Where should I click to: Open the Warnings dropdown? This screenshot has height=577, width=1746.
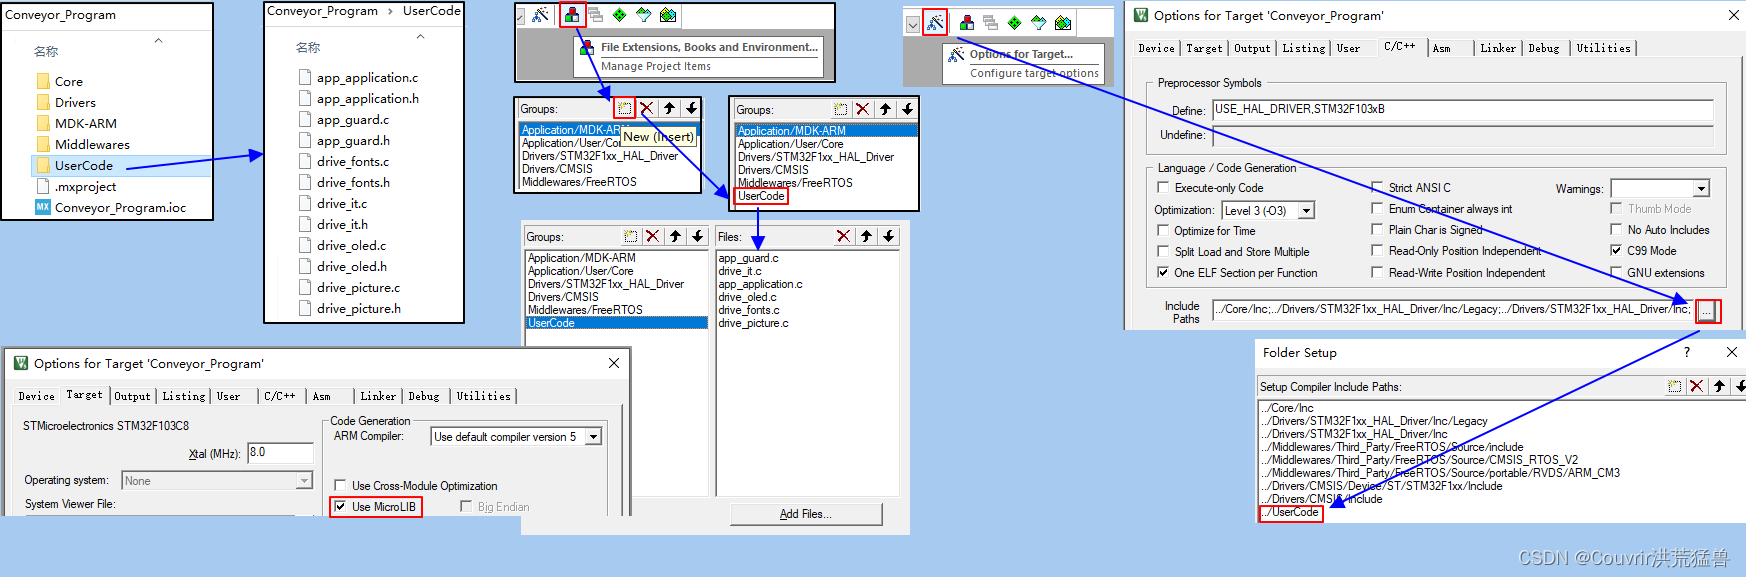pyautogui.click(x=1701, y=188)
